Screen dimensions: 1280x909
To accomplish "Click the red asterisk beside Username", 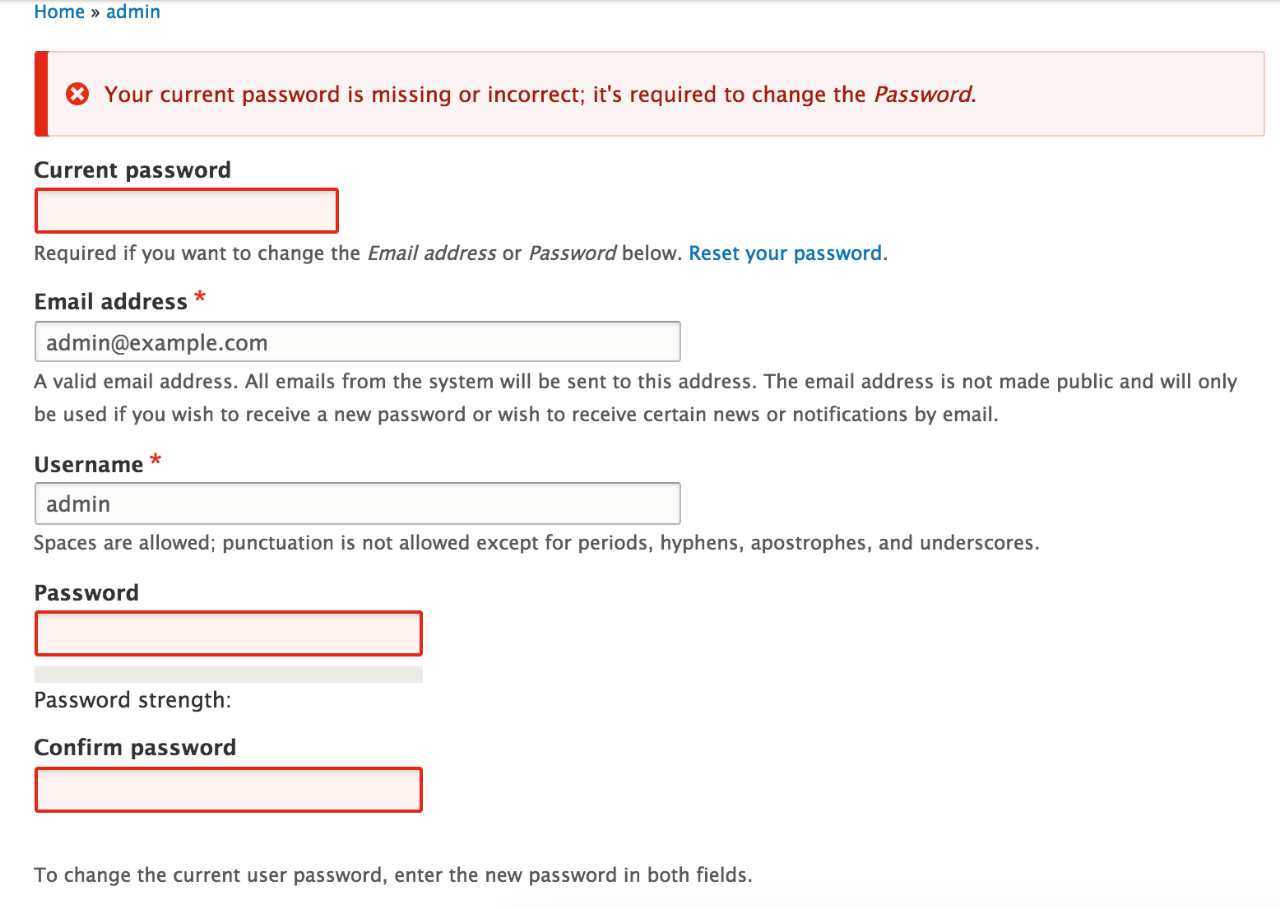I will 156,461.
